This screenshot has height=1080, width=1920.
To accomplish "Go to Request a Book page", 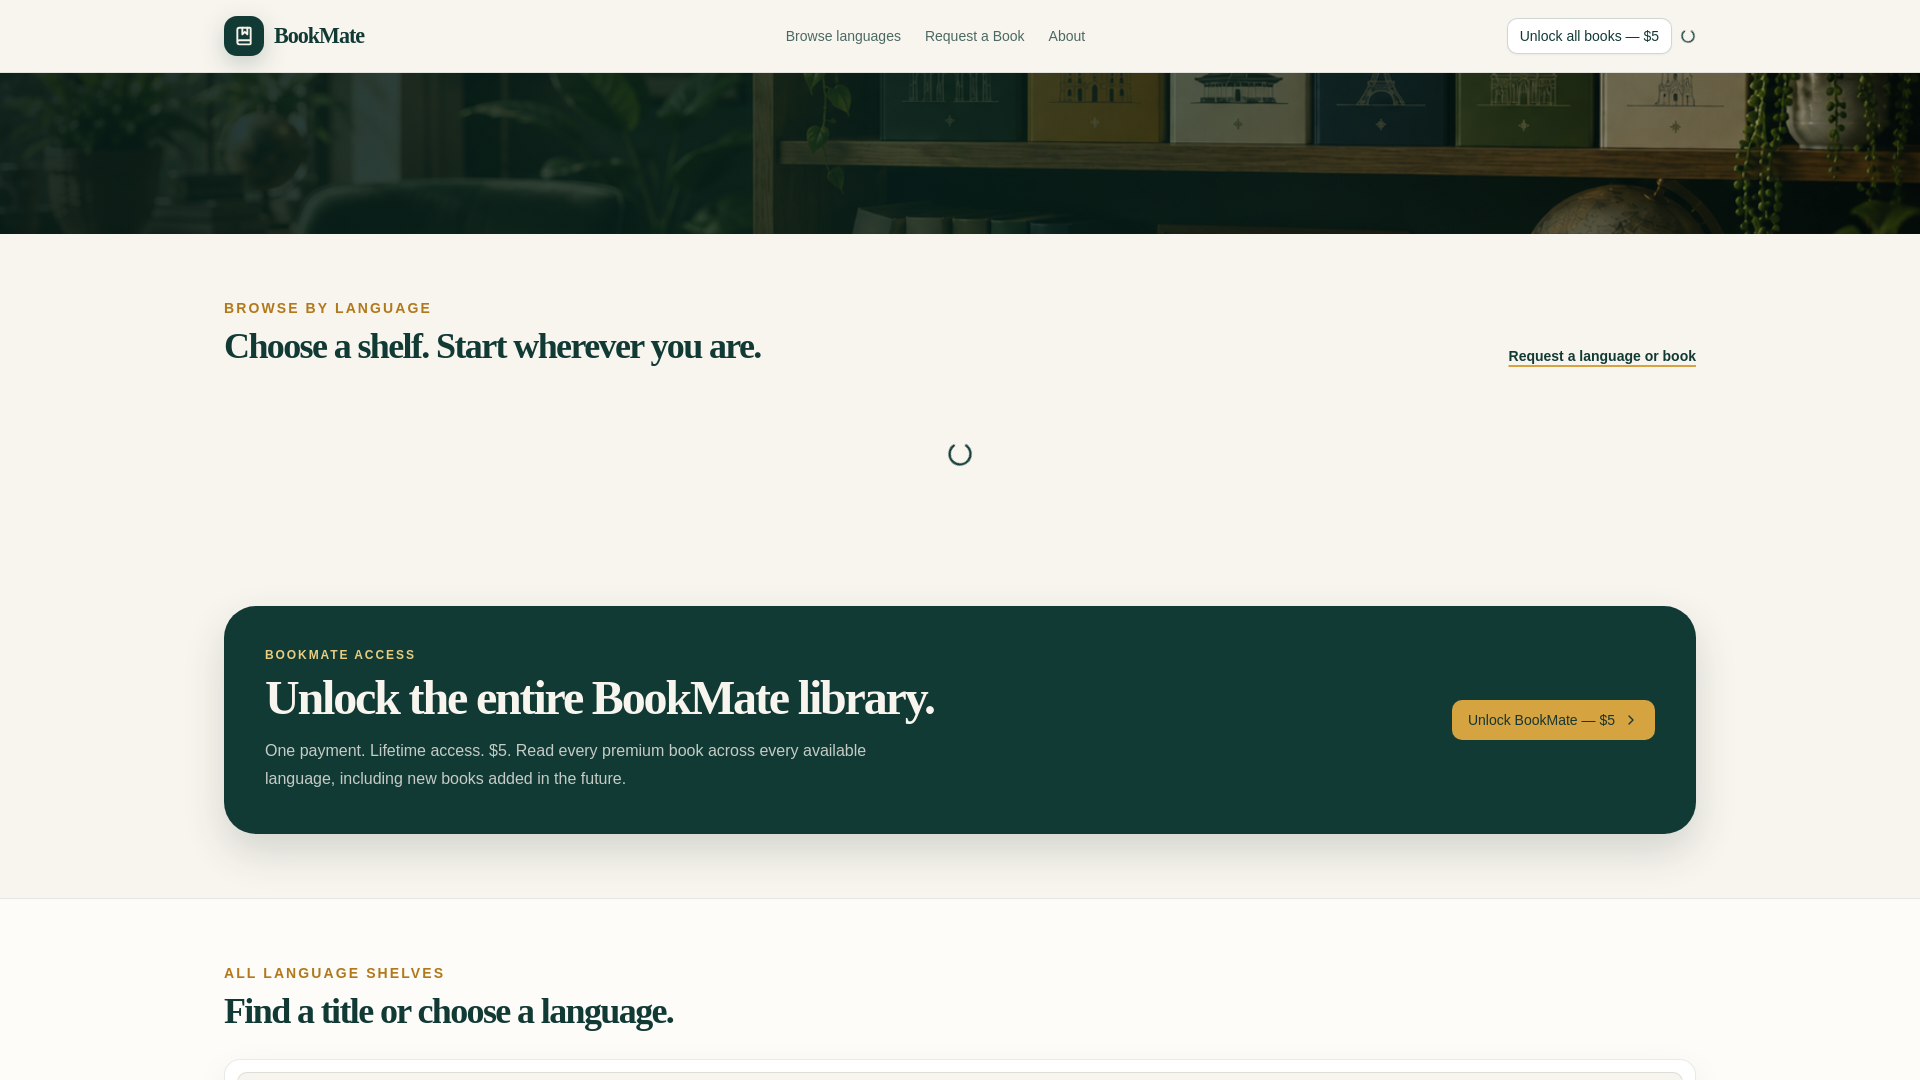I will 974,36.
